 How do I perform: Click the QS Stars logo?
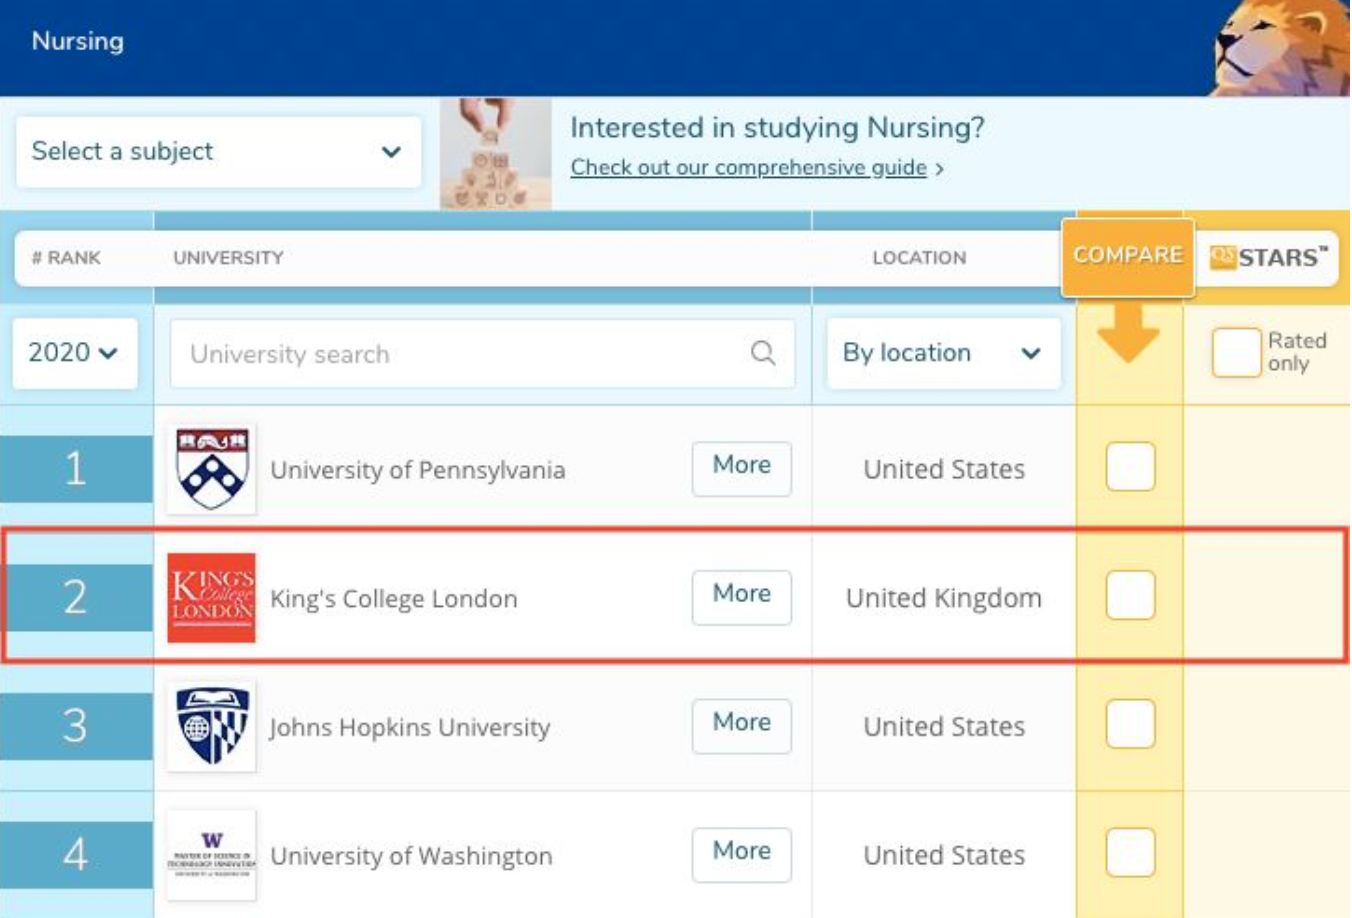pos(1268,257)
